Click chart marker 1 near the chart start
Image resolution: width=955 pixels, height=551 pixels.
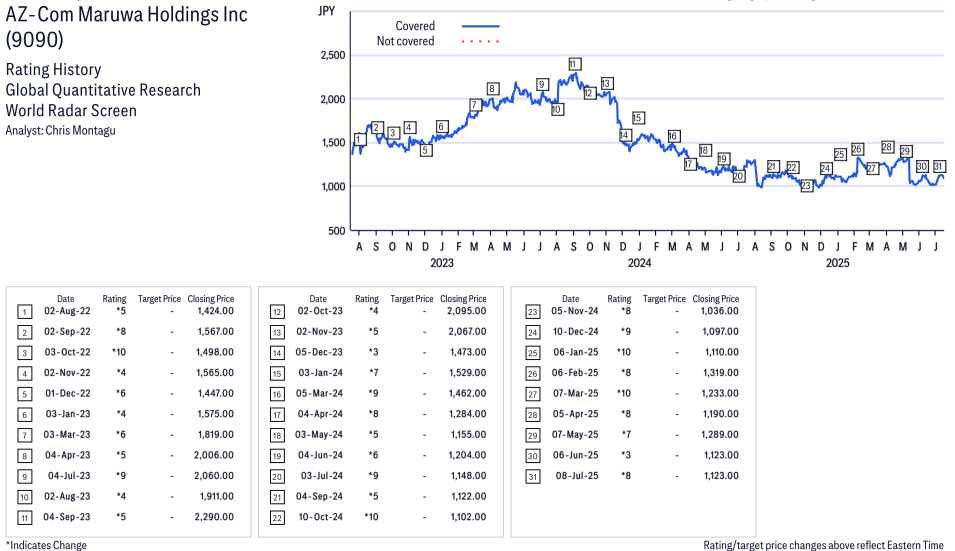[x=360, y=139]
